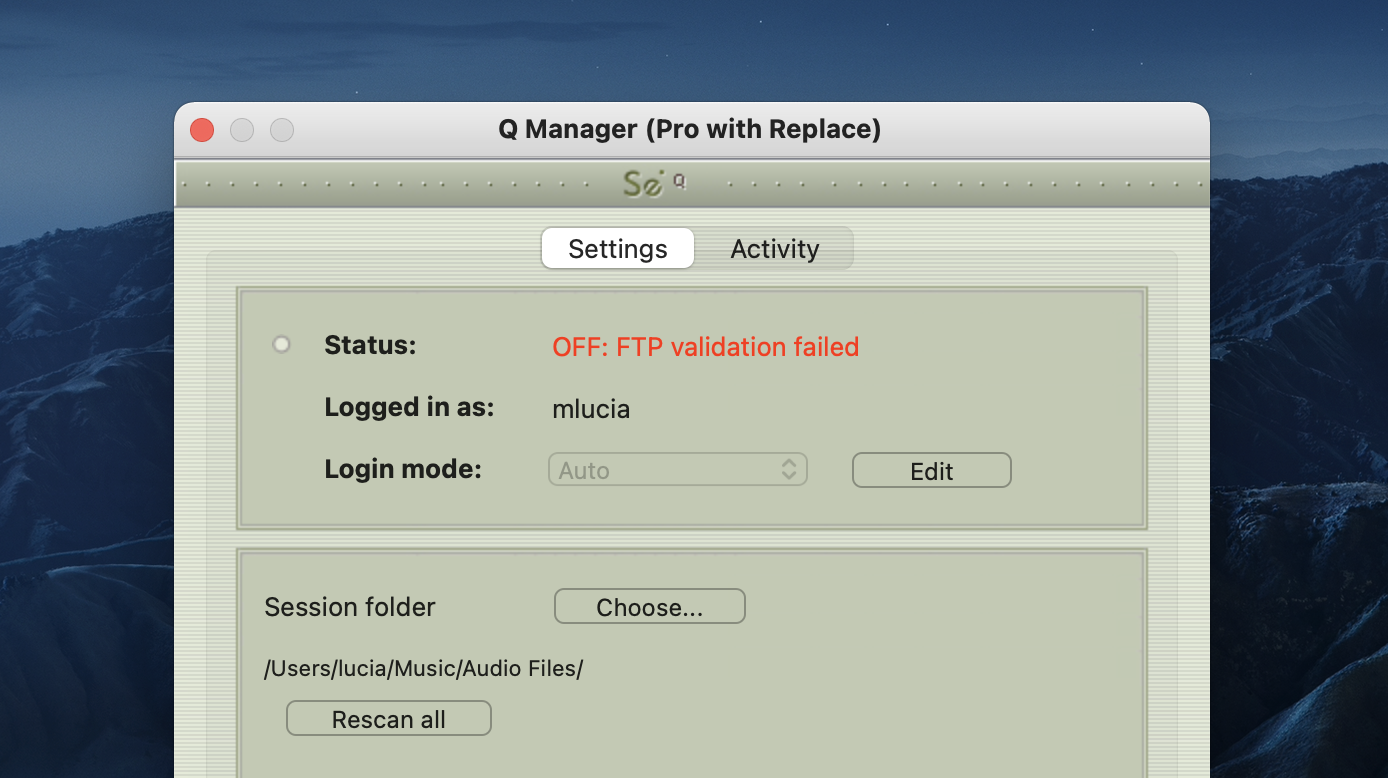Click the session folder path text
Screen dimensions: 1388x778
tap(423, 669)
